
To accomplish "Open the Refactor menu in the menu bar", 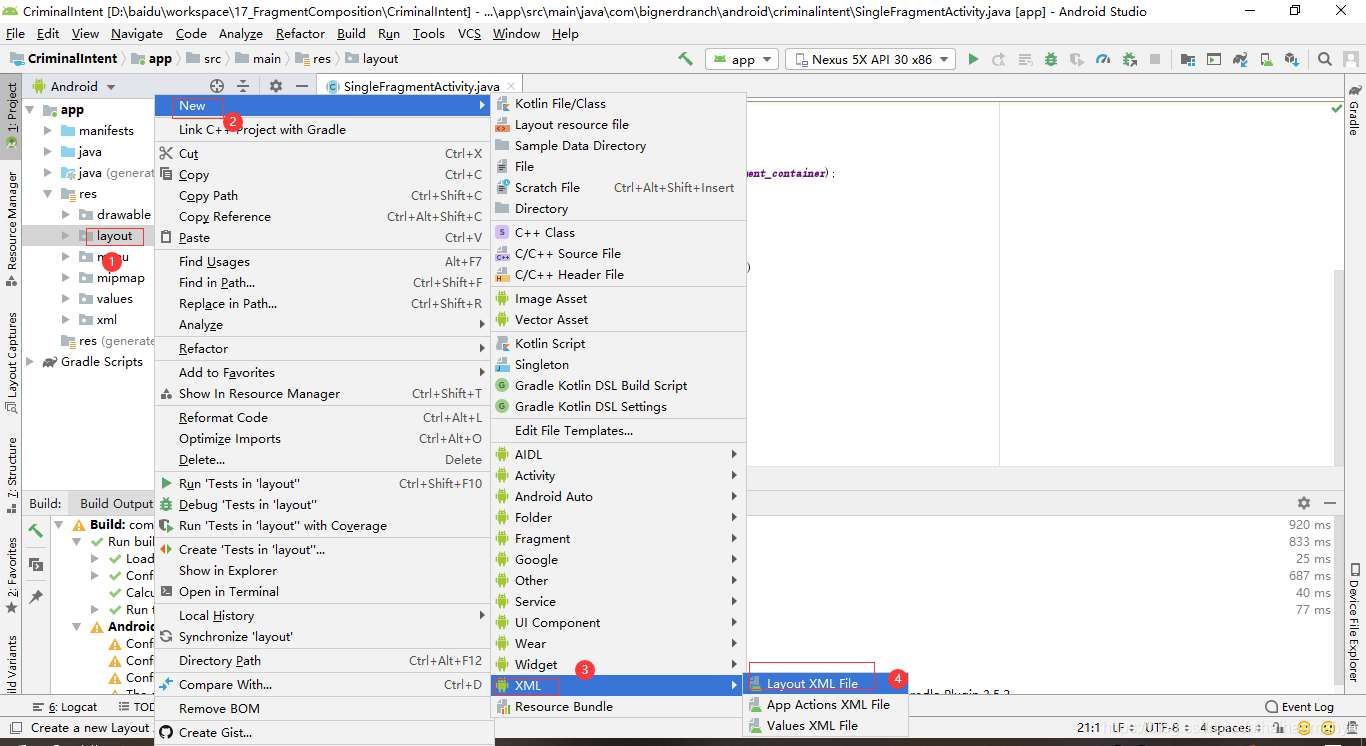I will [x=300, y=33].
